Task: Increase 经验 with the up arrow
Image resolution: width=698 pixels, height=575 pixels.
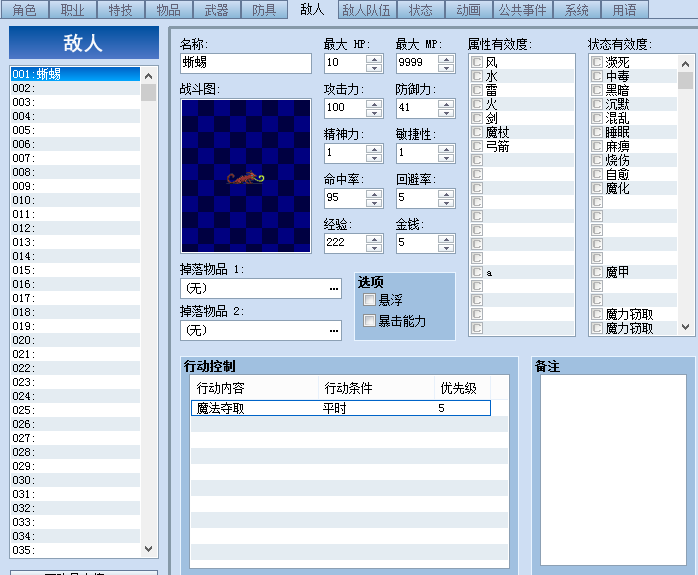Action: [x=374, y=238]
